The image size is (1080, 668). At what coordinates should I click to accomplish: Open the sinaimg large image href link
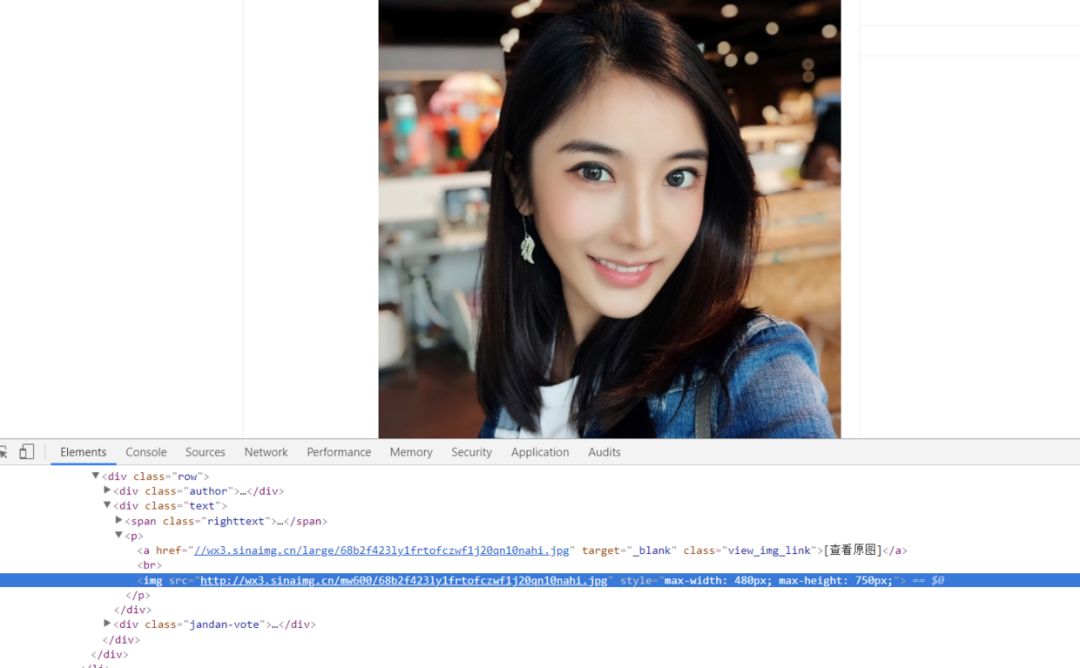click(382, 550)
